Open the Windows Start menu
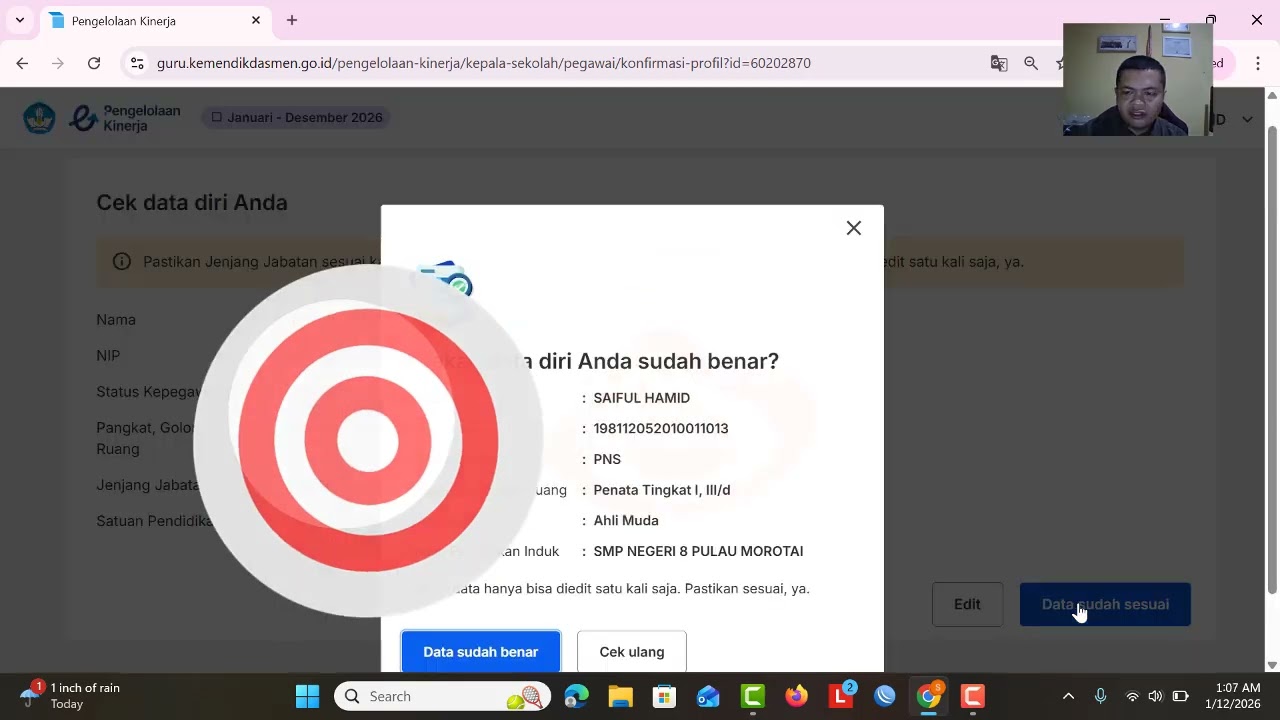This screenshot has width=1280, height=720. tap(308, 696)
